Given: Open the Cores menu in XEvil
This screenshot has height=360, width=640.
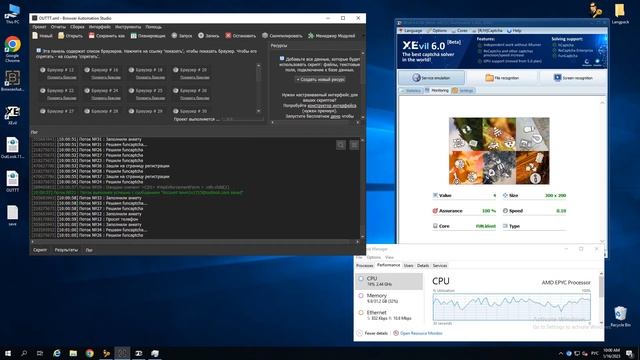Looking at the screenshot, I should point(460,31).
